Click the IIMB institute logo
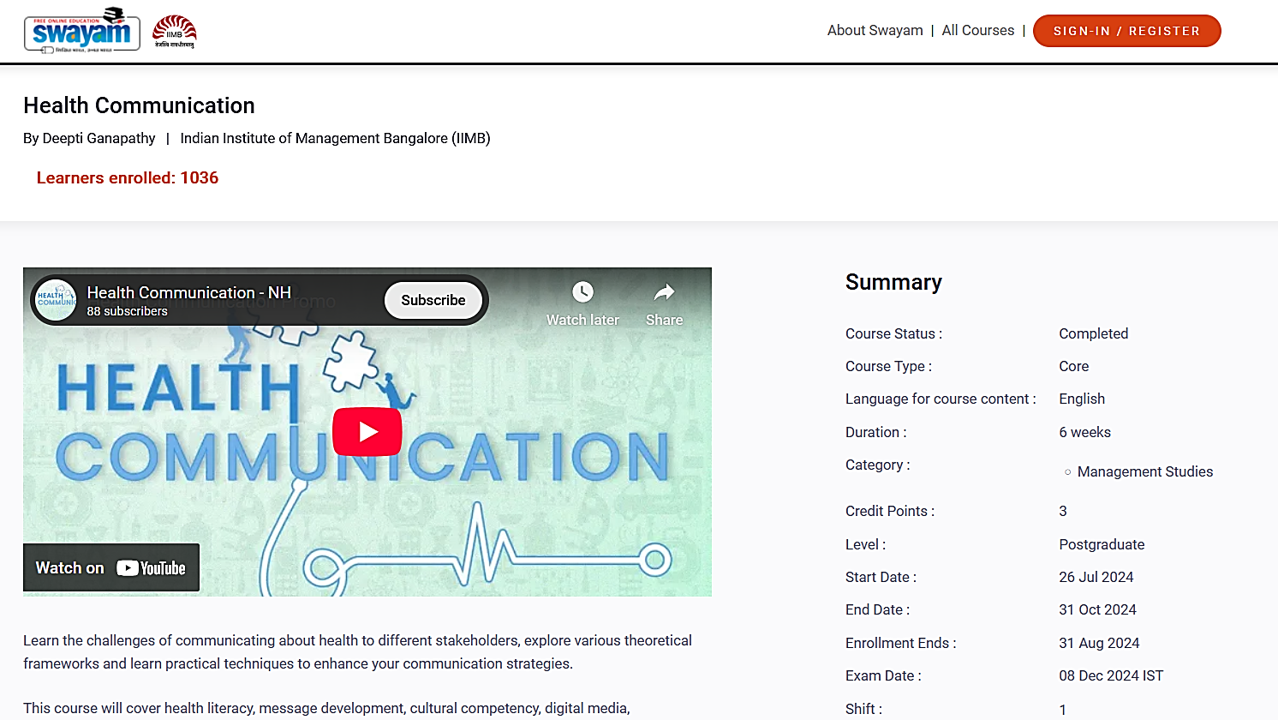Viewport: 1278px width, 720px height. pyautogui.click(x=174, y=32)
